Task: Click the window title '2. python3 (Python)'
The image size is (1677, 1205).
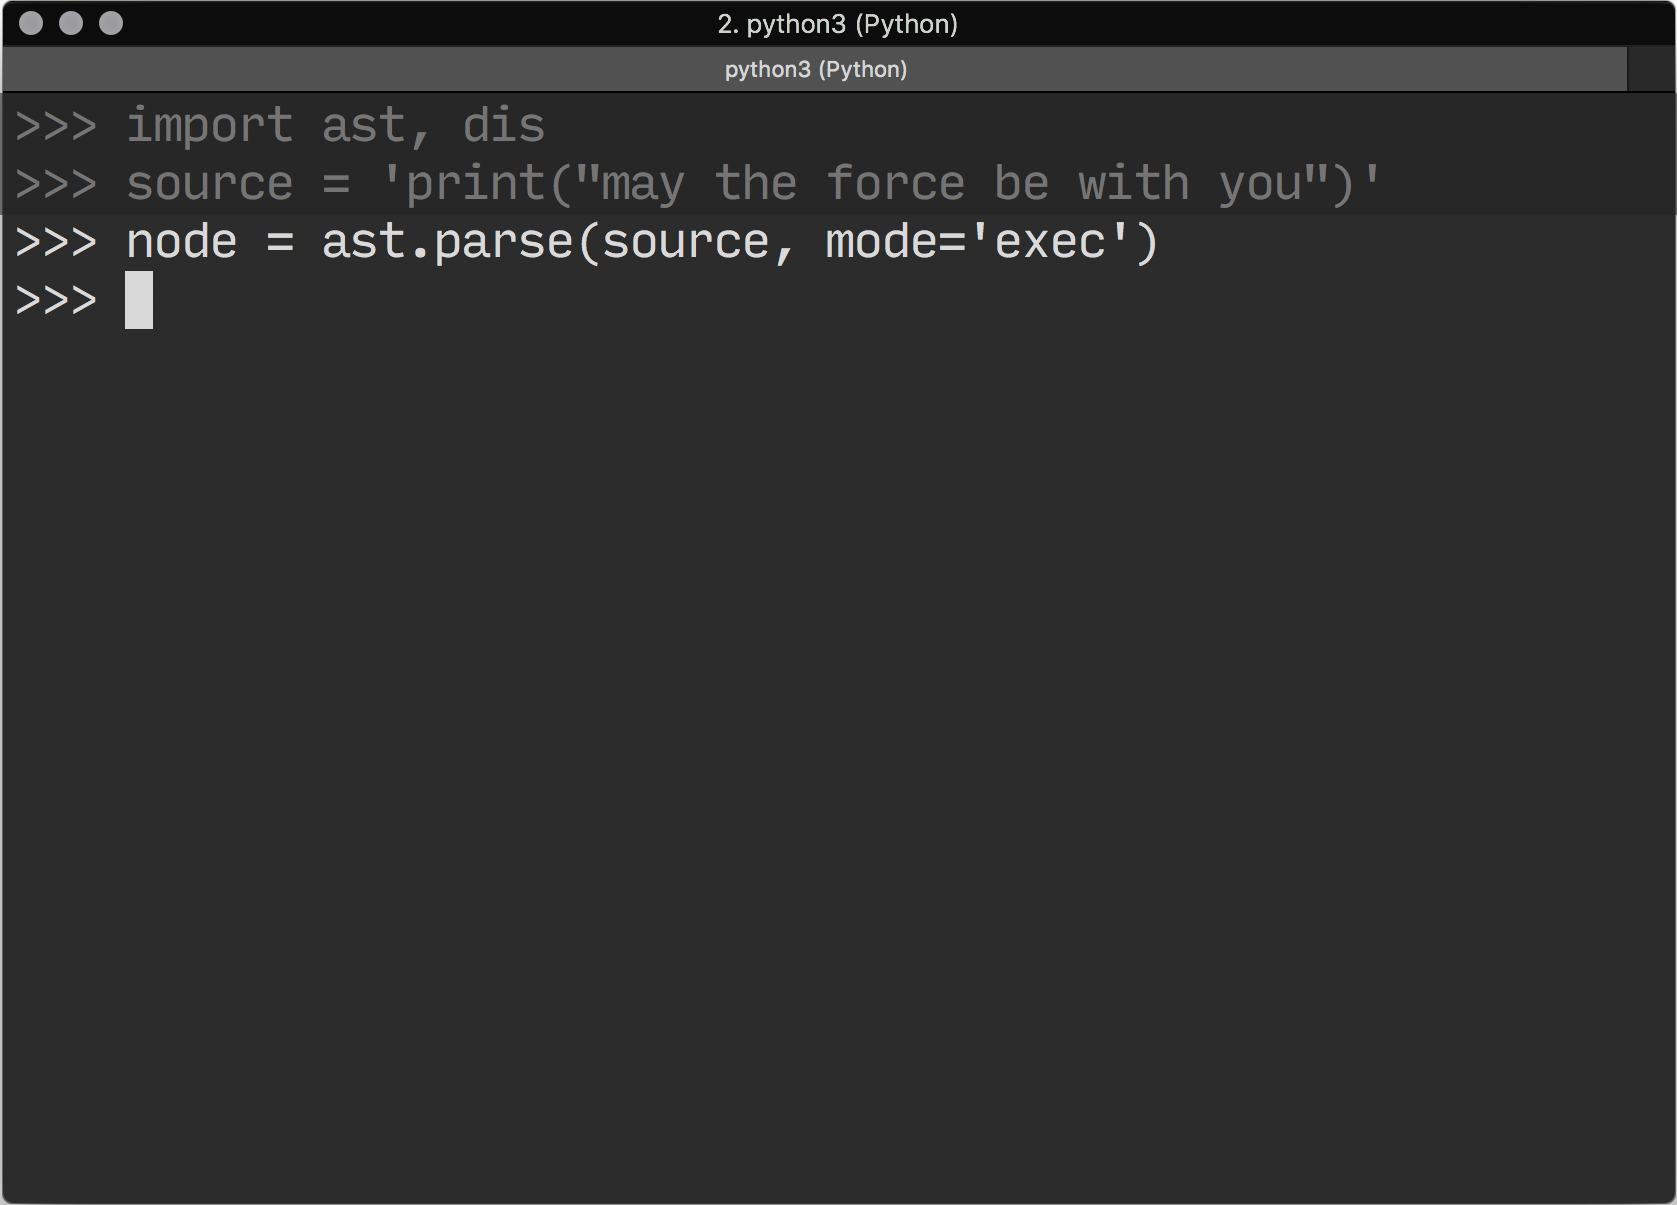Action: coord(837,24)
